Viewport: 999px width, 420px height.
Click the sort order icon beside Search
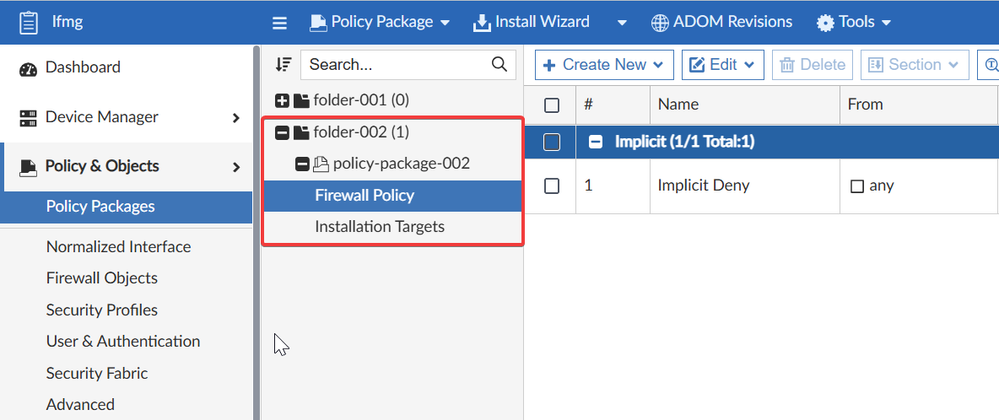(284, 64)
